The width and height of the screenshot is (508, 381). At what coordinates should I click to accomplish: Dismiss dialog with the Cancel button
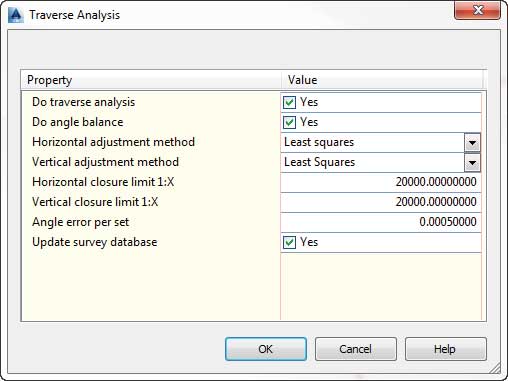pyautogui.click(x=356, y=349)
